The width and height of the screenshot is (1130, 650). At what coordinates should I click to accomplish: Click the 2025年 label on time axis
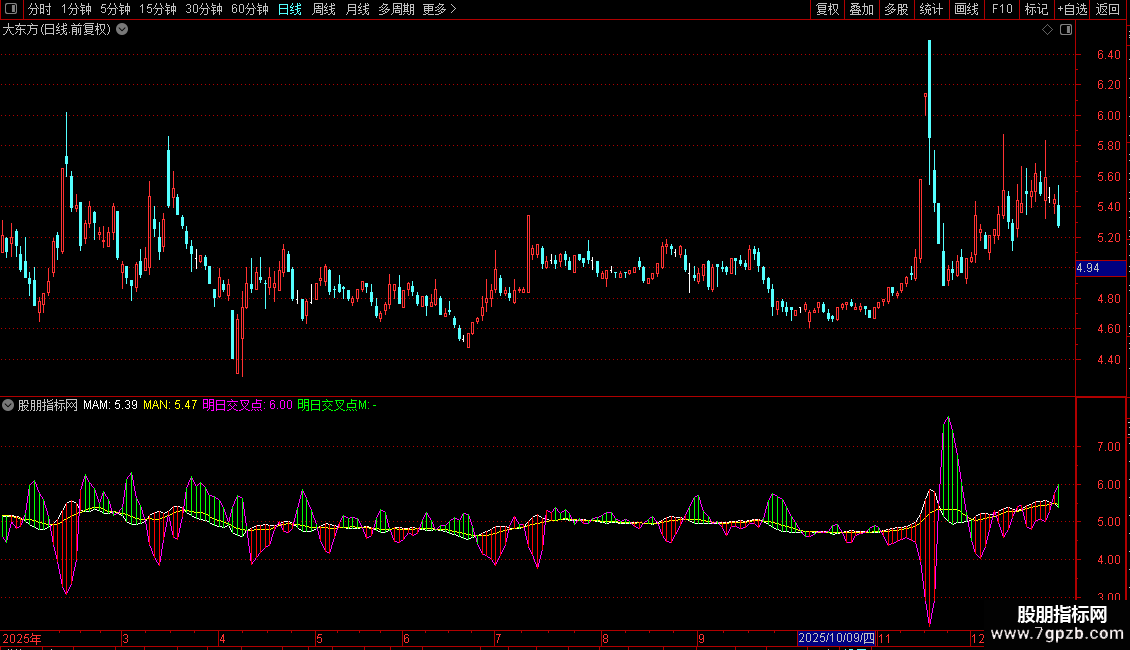pyautogui.click(x=22, y=638)
